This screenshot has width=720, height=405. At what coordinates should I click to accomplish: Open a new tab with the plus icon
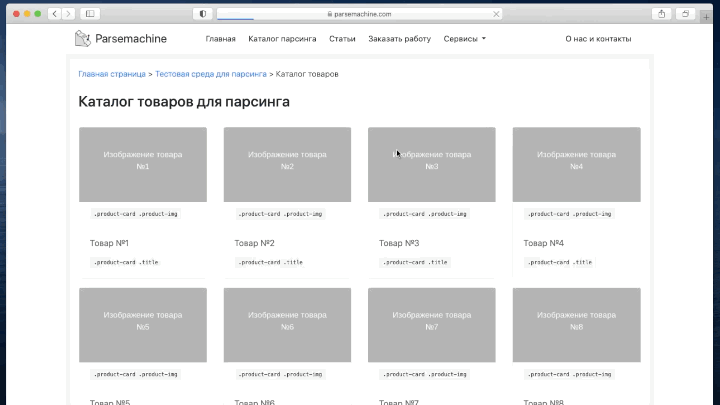coord(706,17)
